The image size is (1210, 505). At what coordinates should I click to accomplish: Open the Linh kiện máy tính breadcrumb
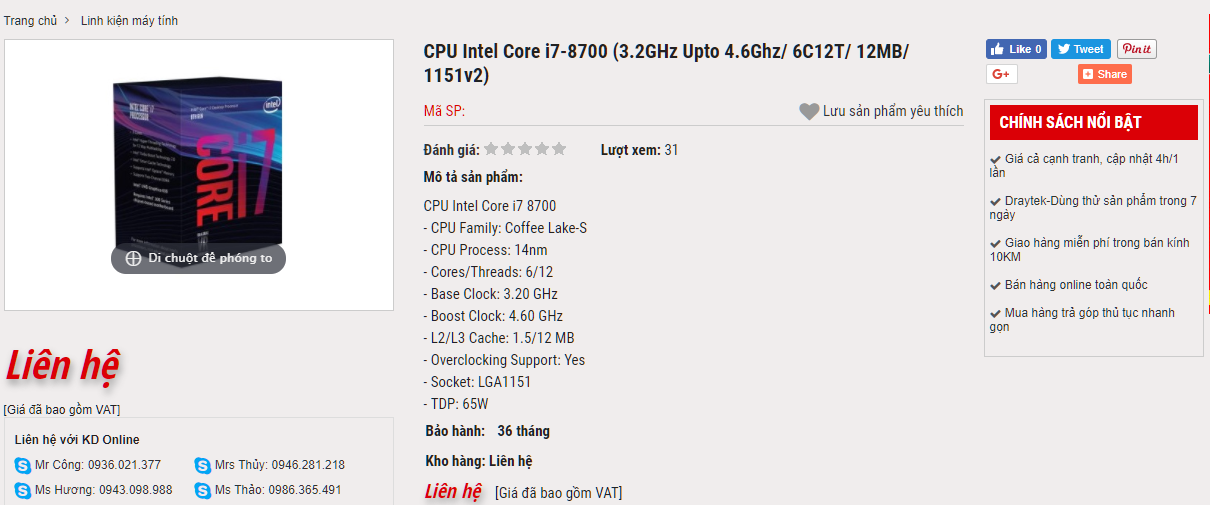pos(129,21)
